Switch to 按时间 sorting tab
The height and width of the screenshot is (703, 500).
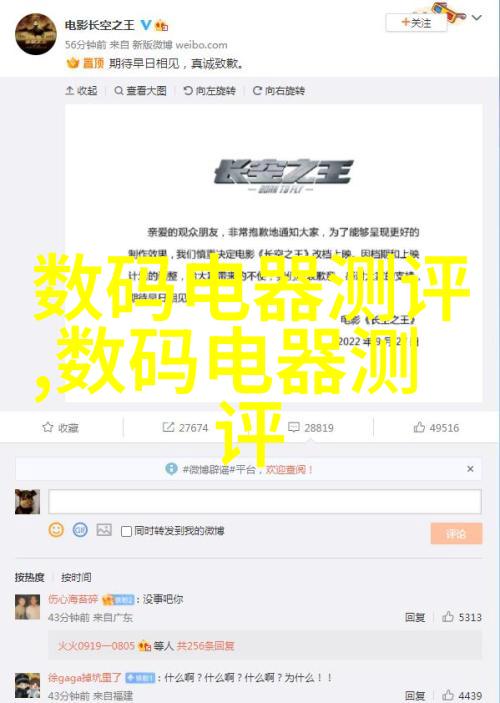(x=76, y=577)
